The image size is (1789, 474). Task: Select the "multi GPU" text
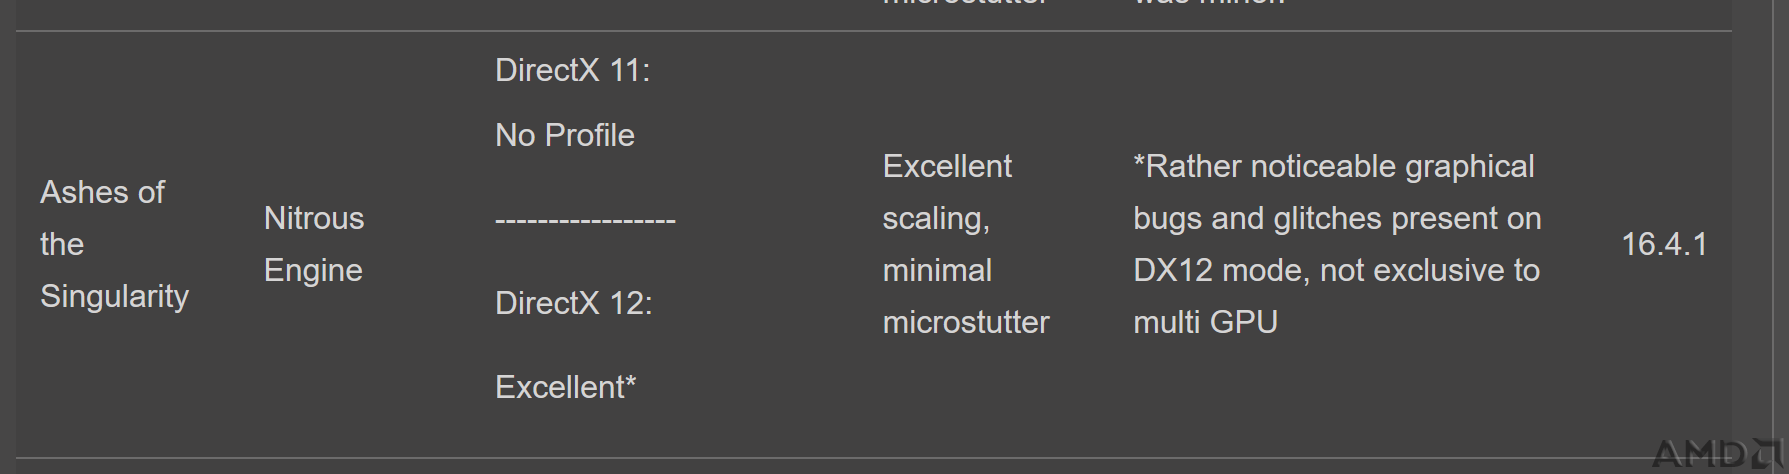[x=1205, y=322]
